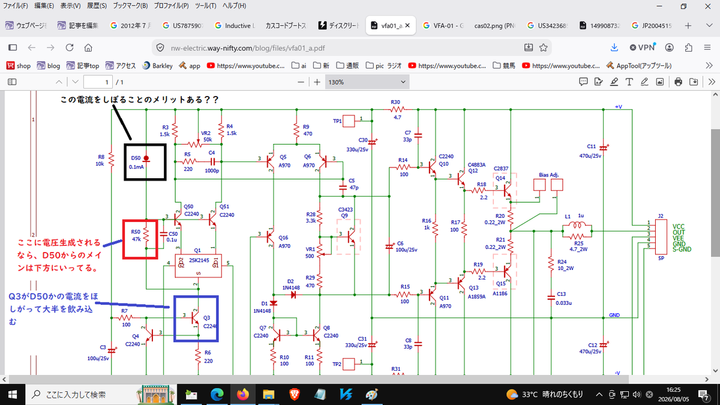This screenshot has height=405, width=720.
Task: Open the ツール(T) menu
Action: coord(205,6)
